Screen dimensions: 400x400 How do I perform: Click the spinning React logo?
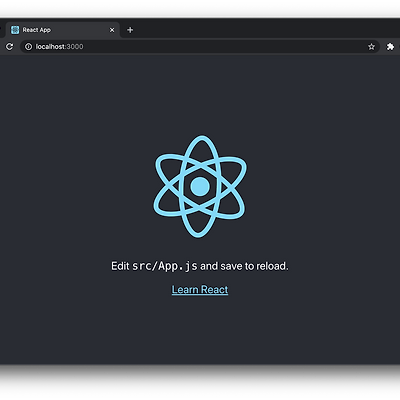click(x=200, y=186)
